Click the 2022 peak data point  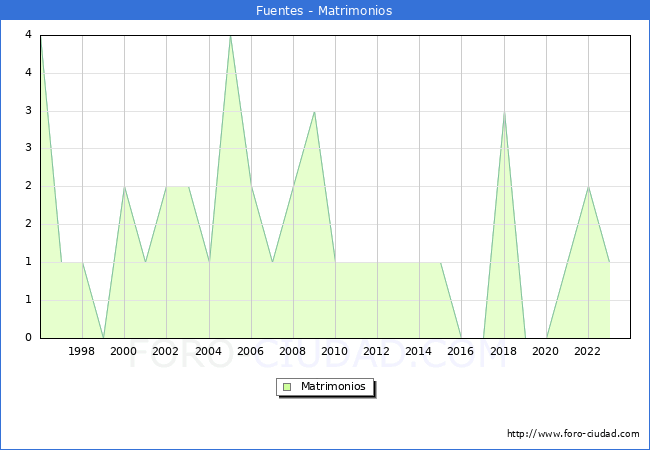[589, 187]
